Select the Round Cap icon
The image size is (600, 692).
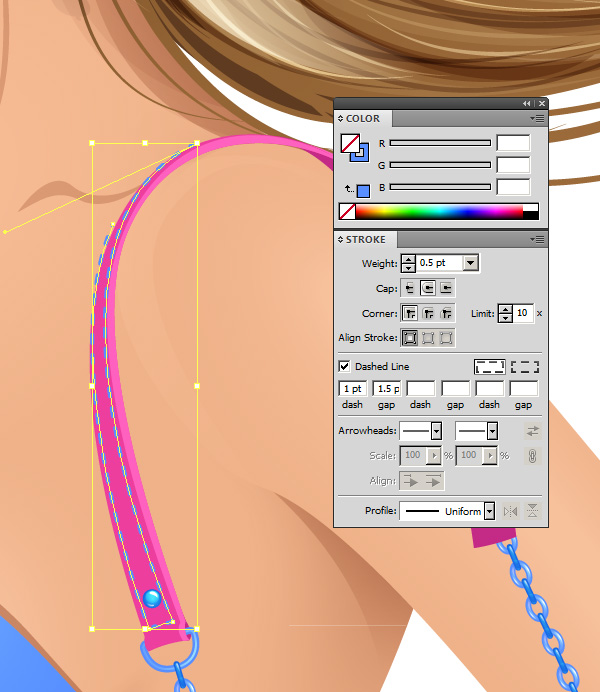coord(427,288)
